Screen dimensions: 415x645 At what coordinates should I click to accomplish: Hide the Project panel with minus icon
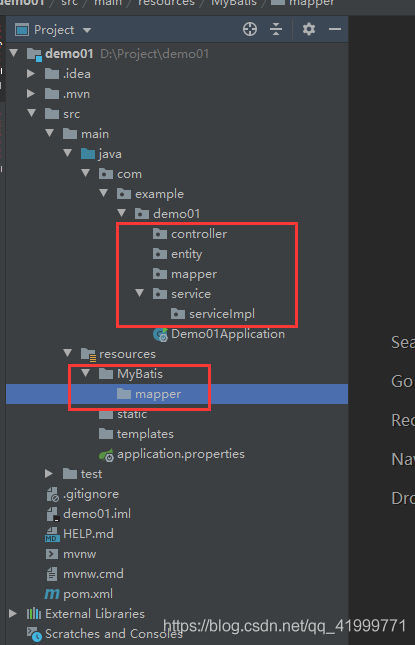[x=335, y=30]
